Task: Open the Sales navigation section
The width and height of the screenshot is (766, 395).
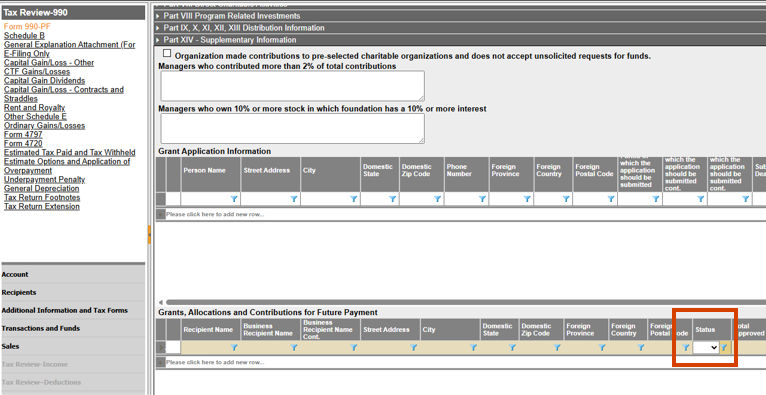Action: pos(73,347)
